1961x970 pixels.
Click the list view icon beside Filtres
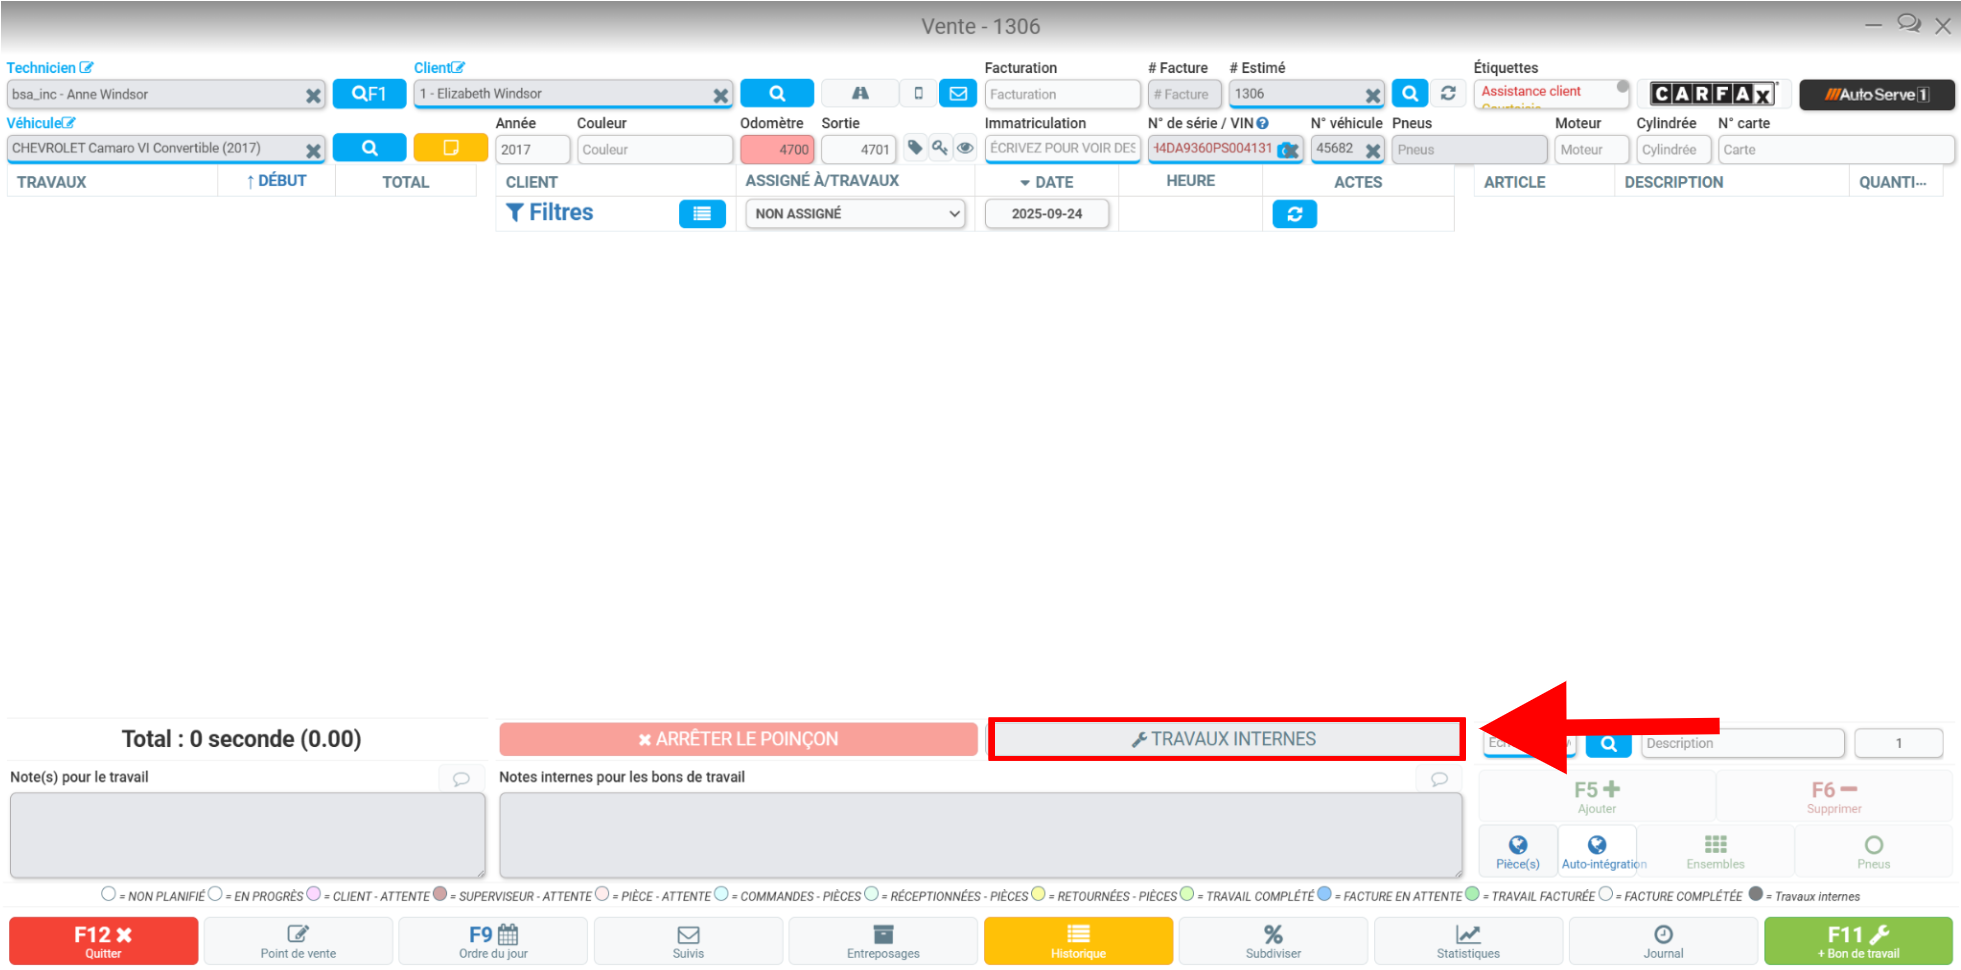pyautogui.click(x=702, y=213)
